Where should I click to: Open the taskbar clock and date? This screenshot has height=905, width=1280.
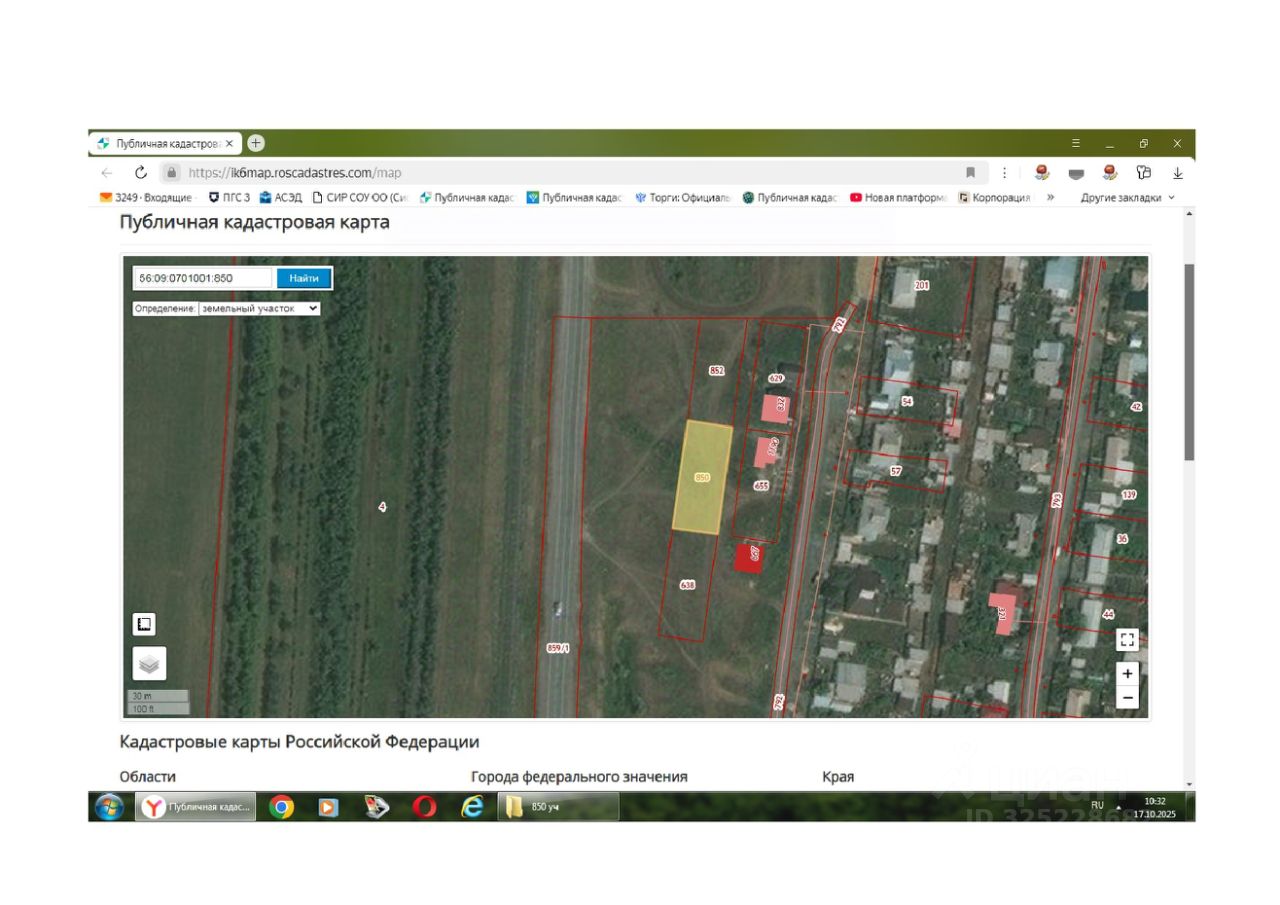click(1155, 807)
